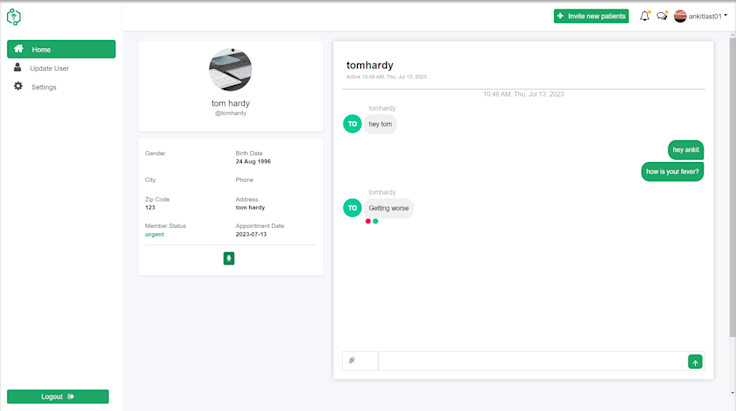Click the 'hey tom' message bubble

click(x=380, y=124)
